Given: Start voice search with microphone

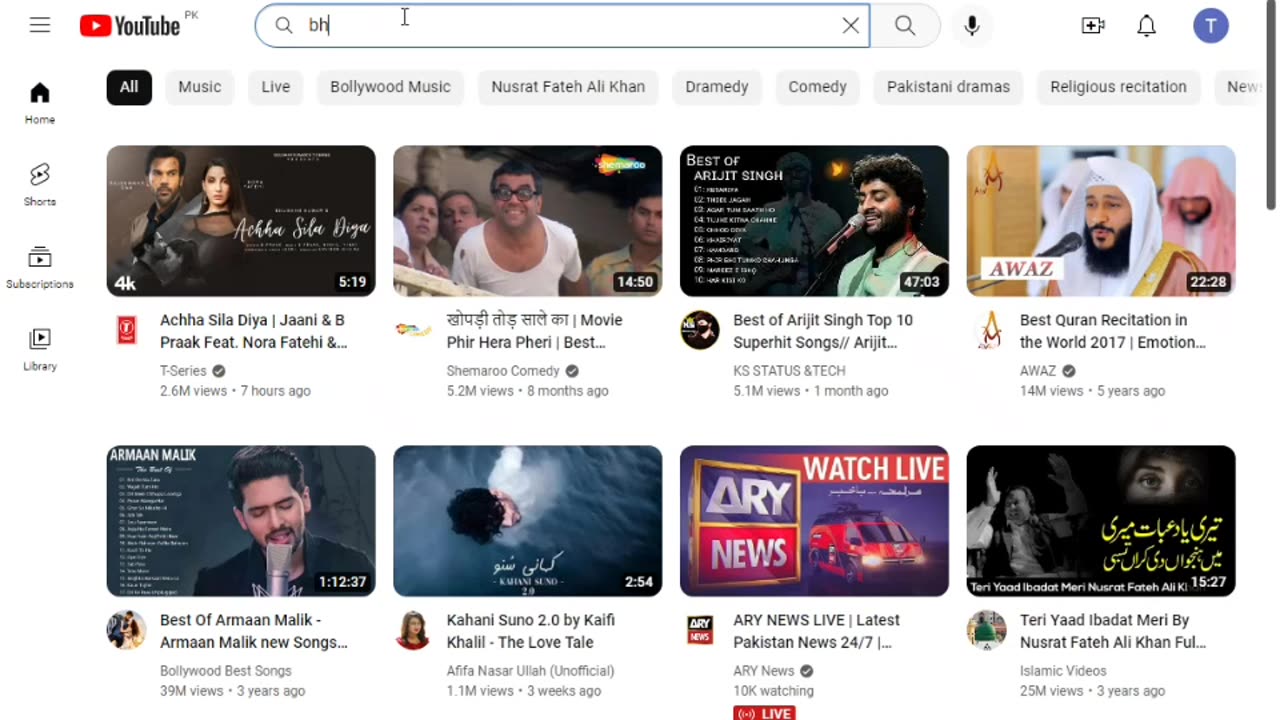Looking at the screenshot, I should click(x=972, y=26).
